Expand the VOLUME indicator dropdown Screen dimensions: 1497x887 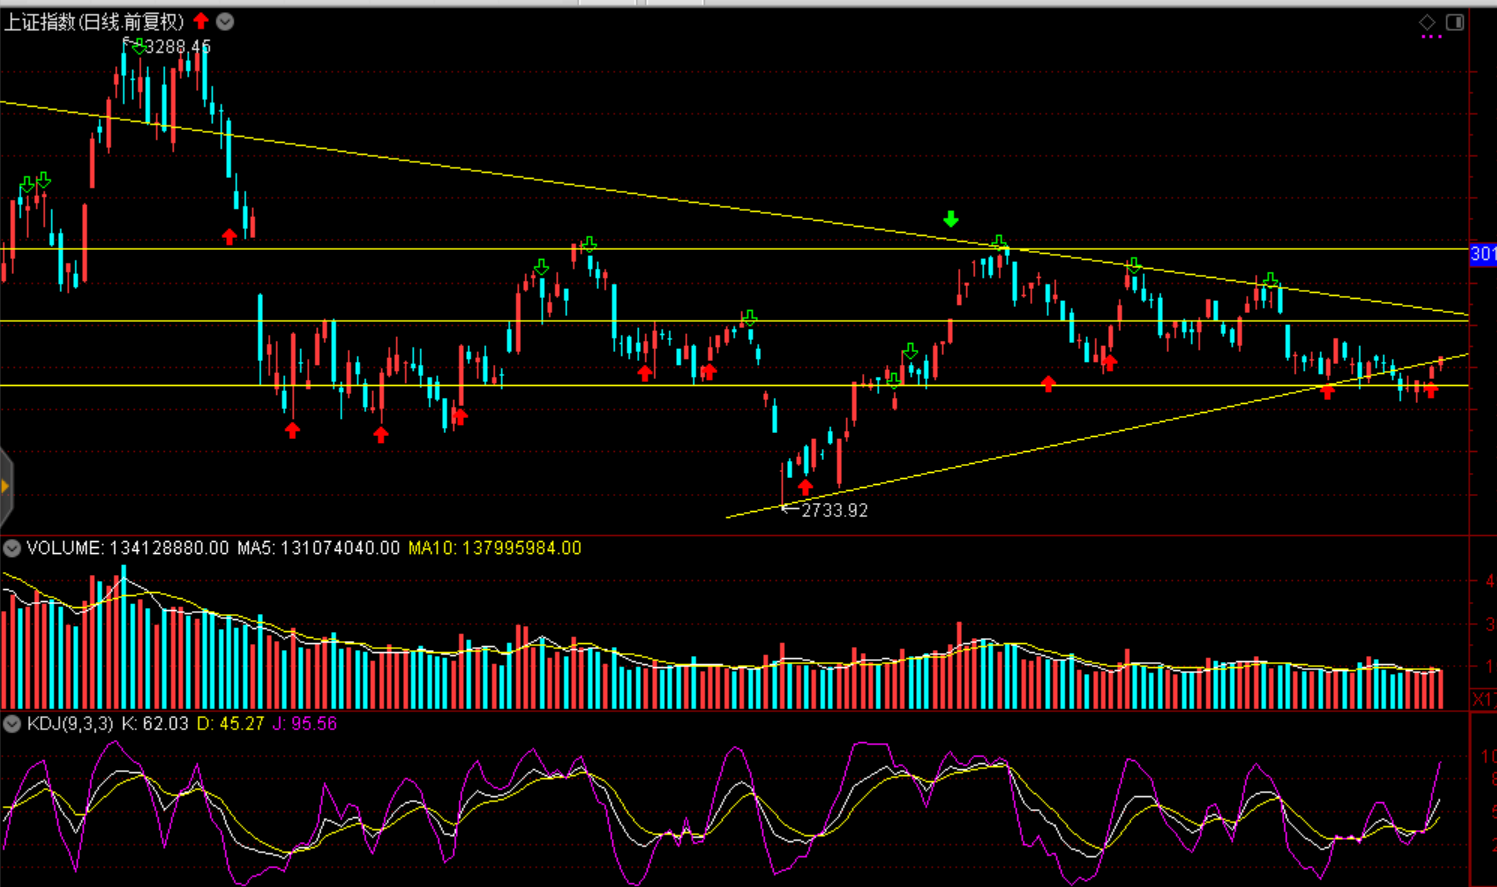(x=12, y=549)
